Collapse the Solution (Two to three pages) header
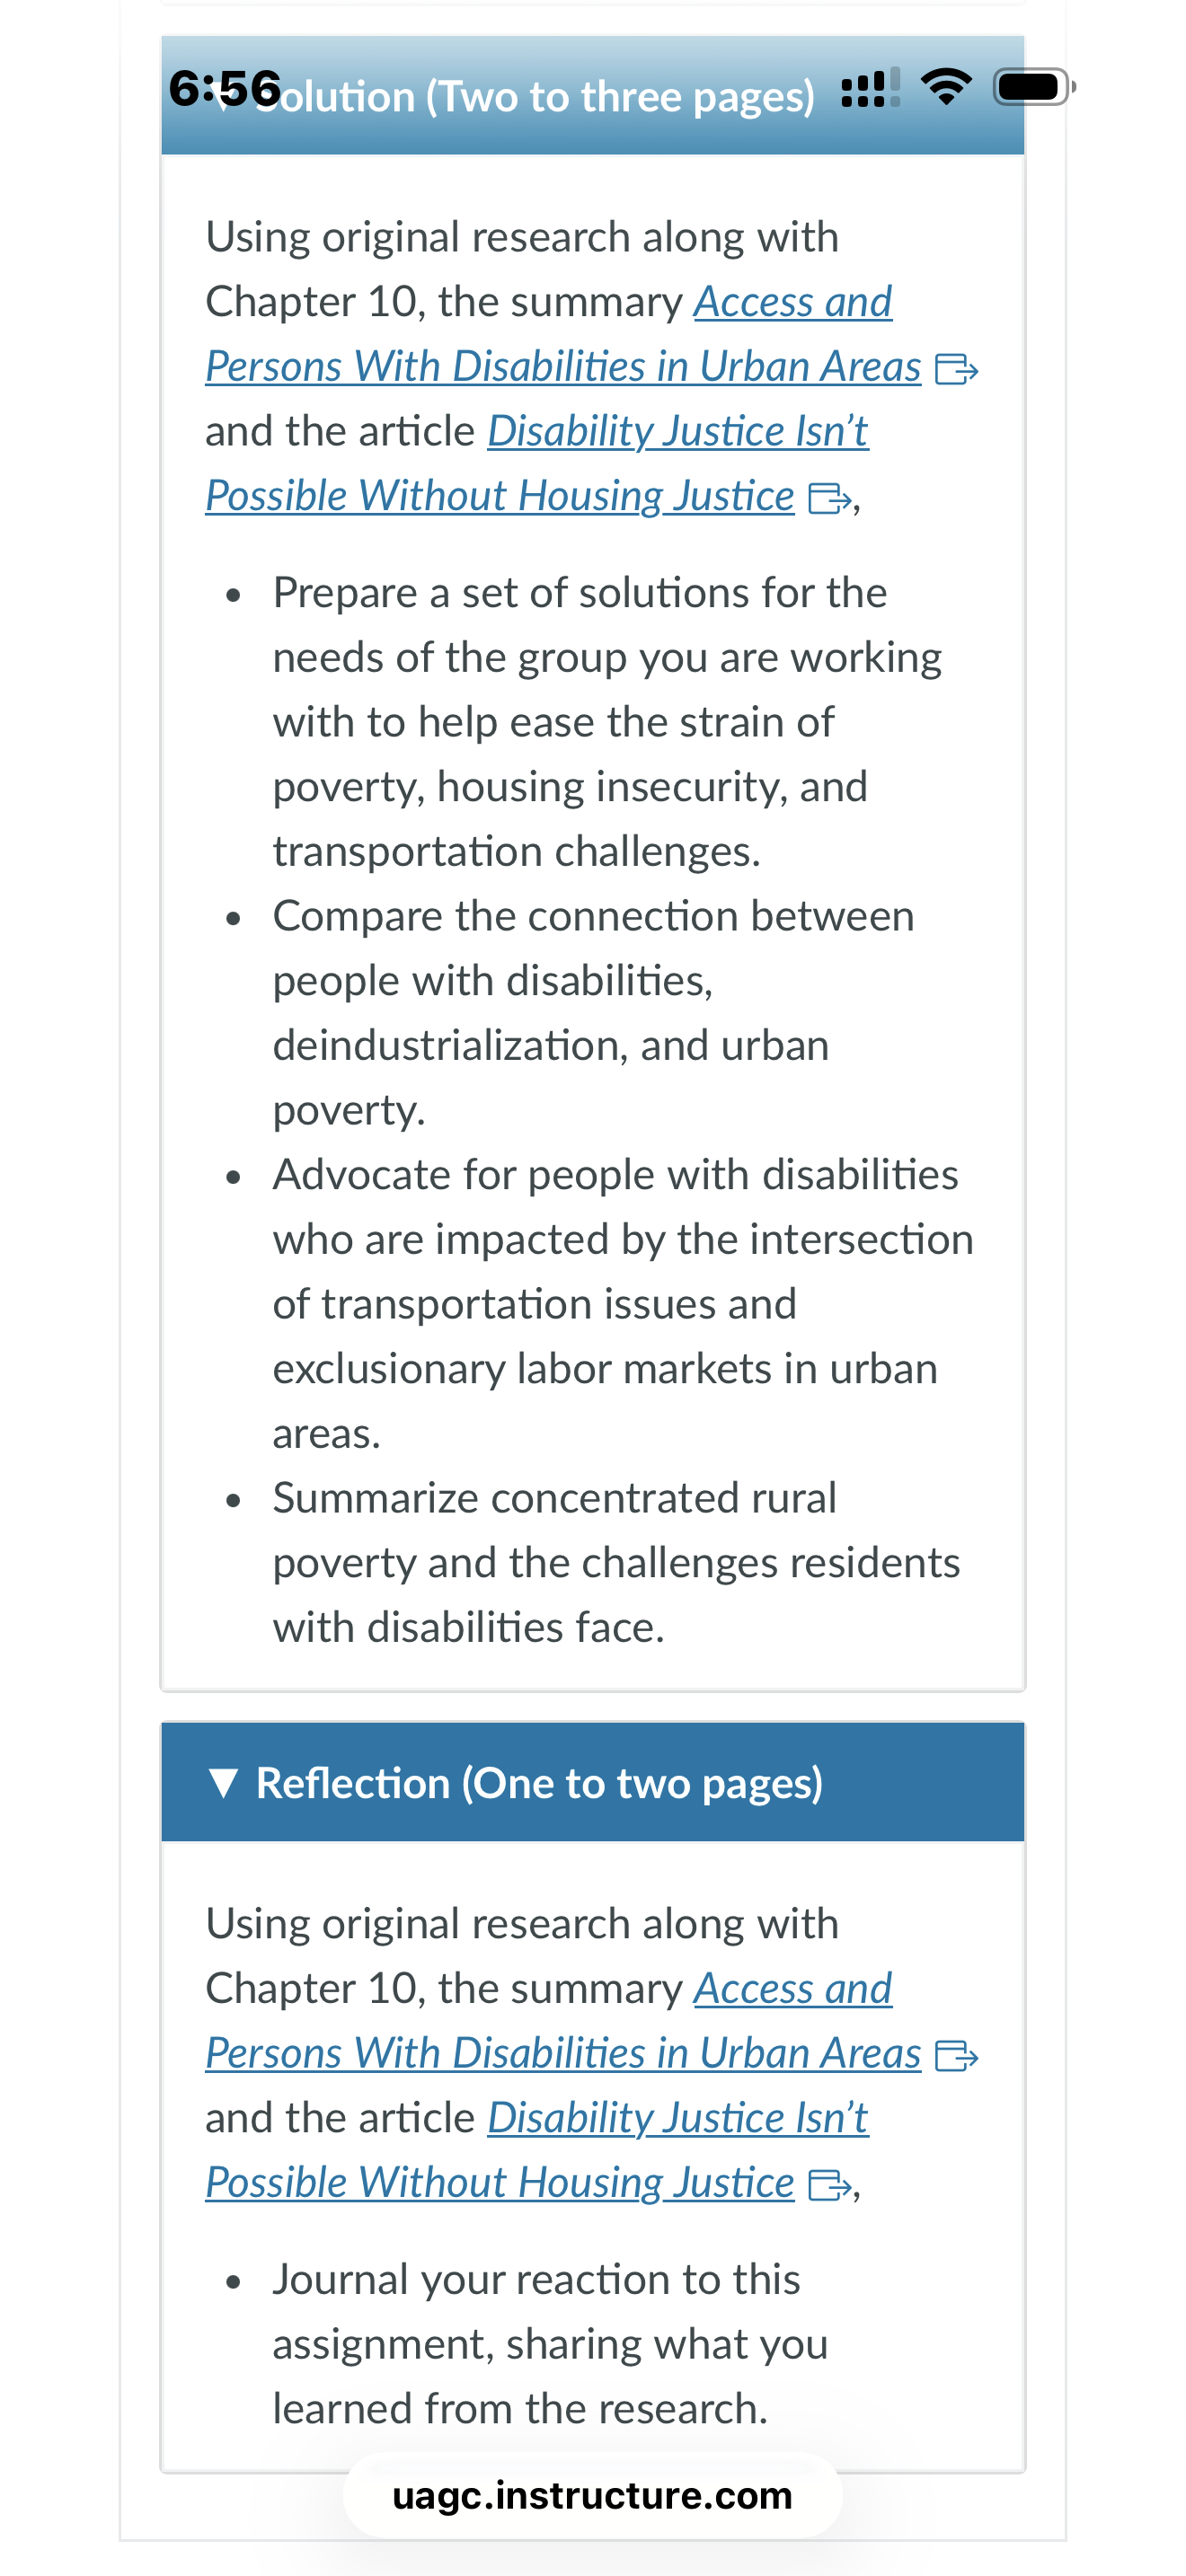This screenshot has height=2576, width=1186. click(592, 96)
